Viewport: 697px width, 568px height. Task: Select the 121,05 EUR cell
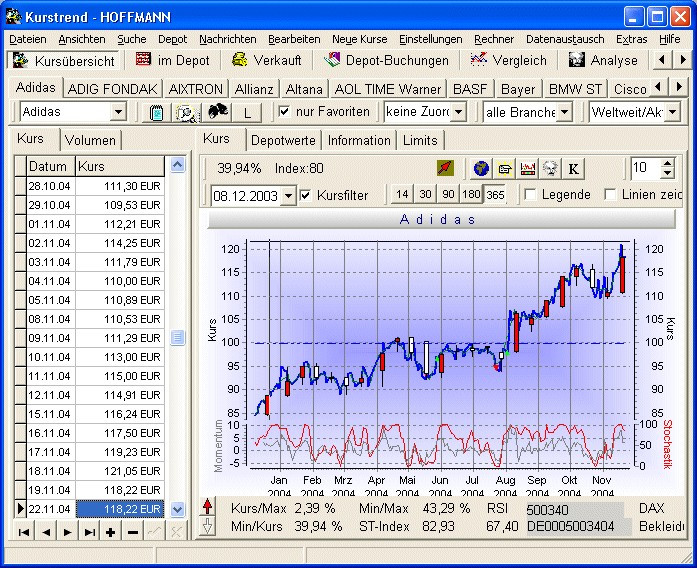[120, 471]
